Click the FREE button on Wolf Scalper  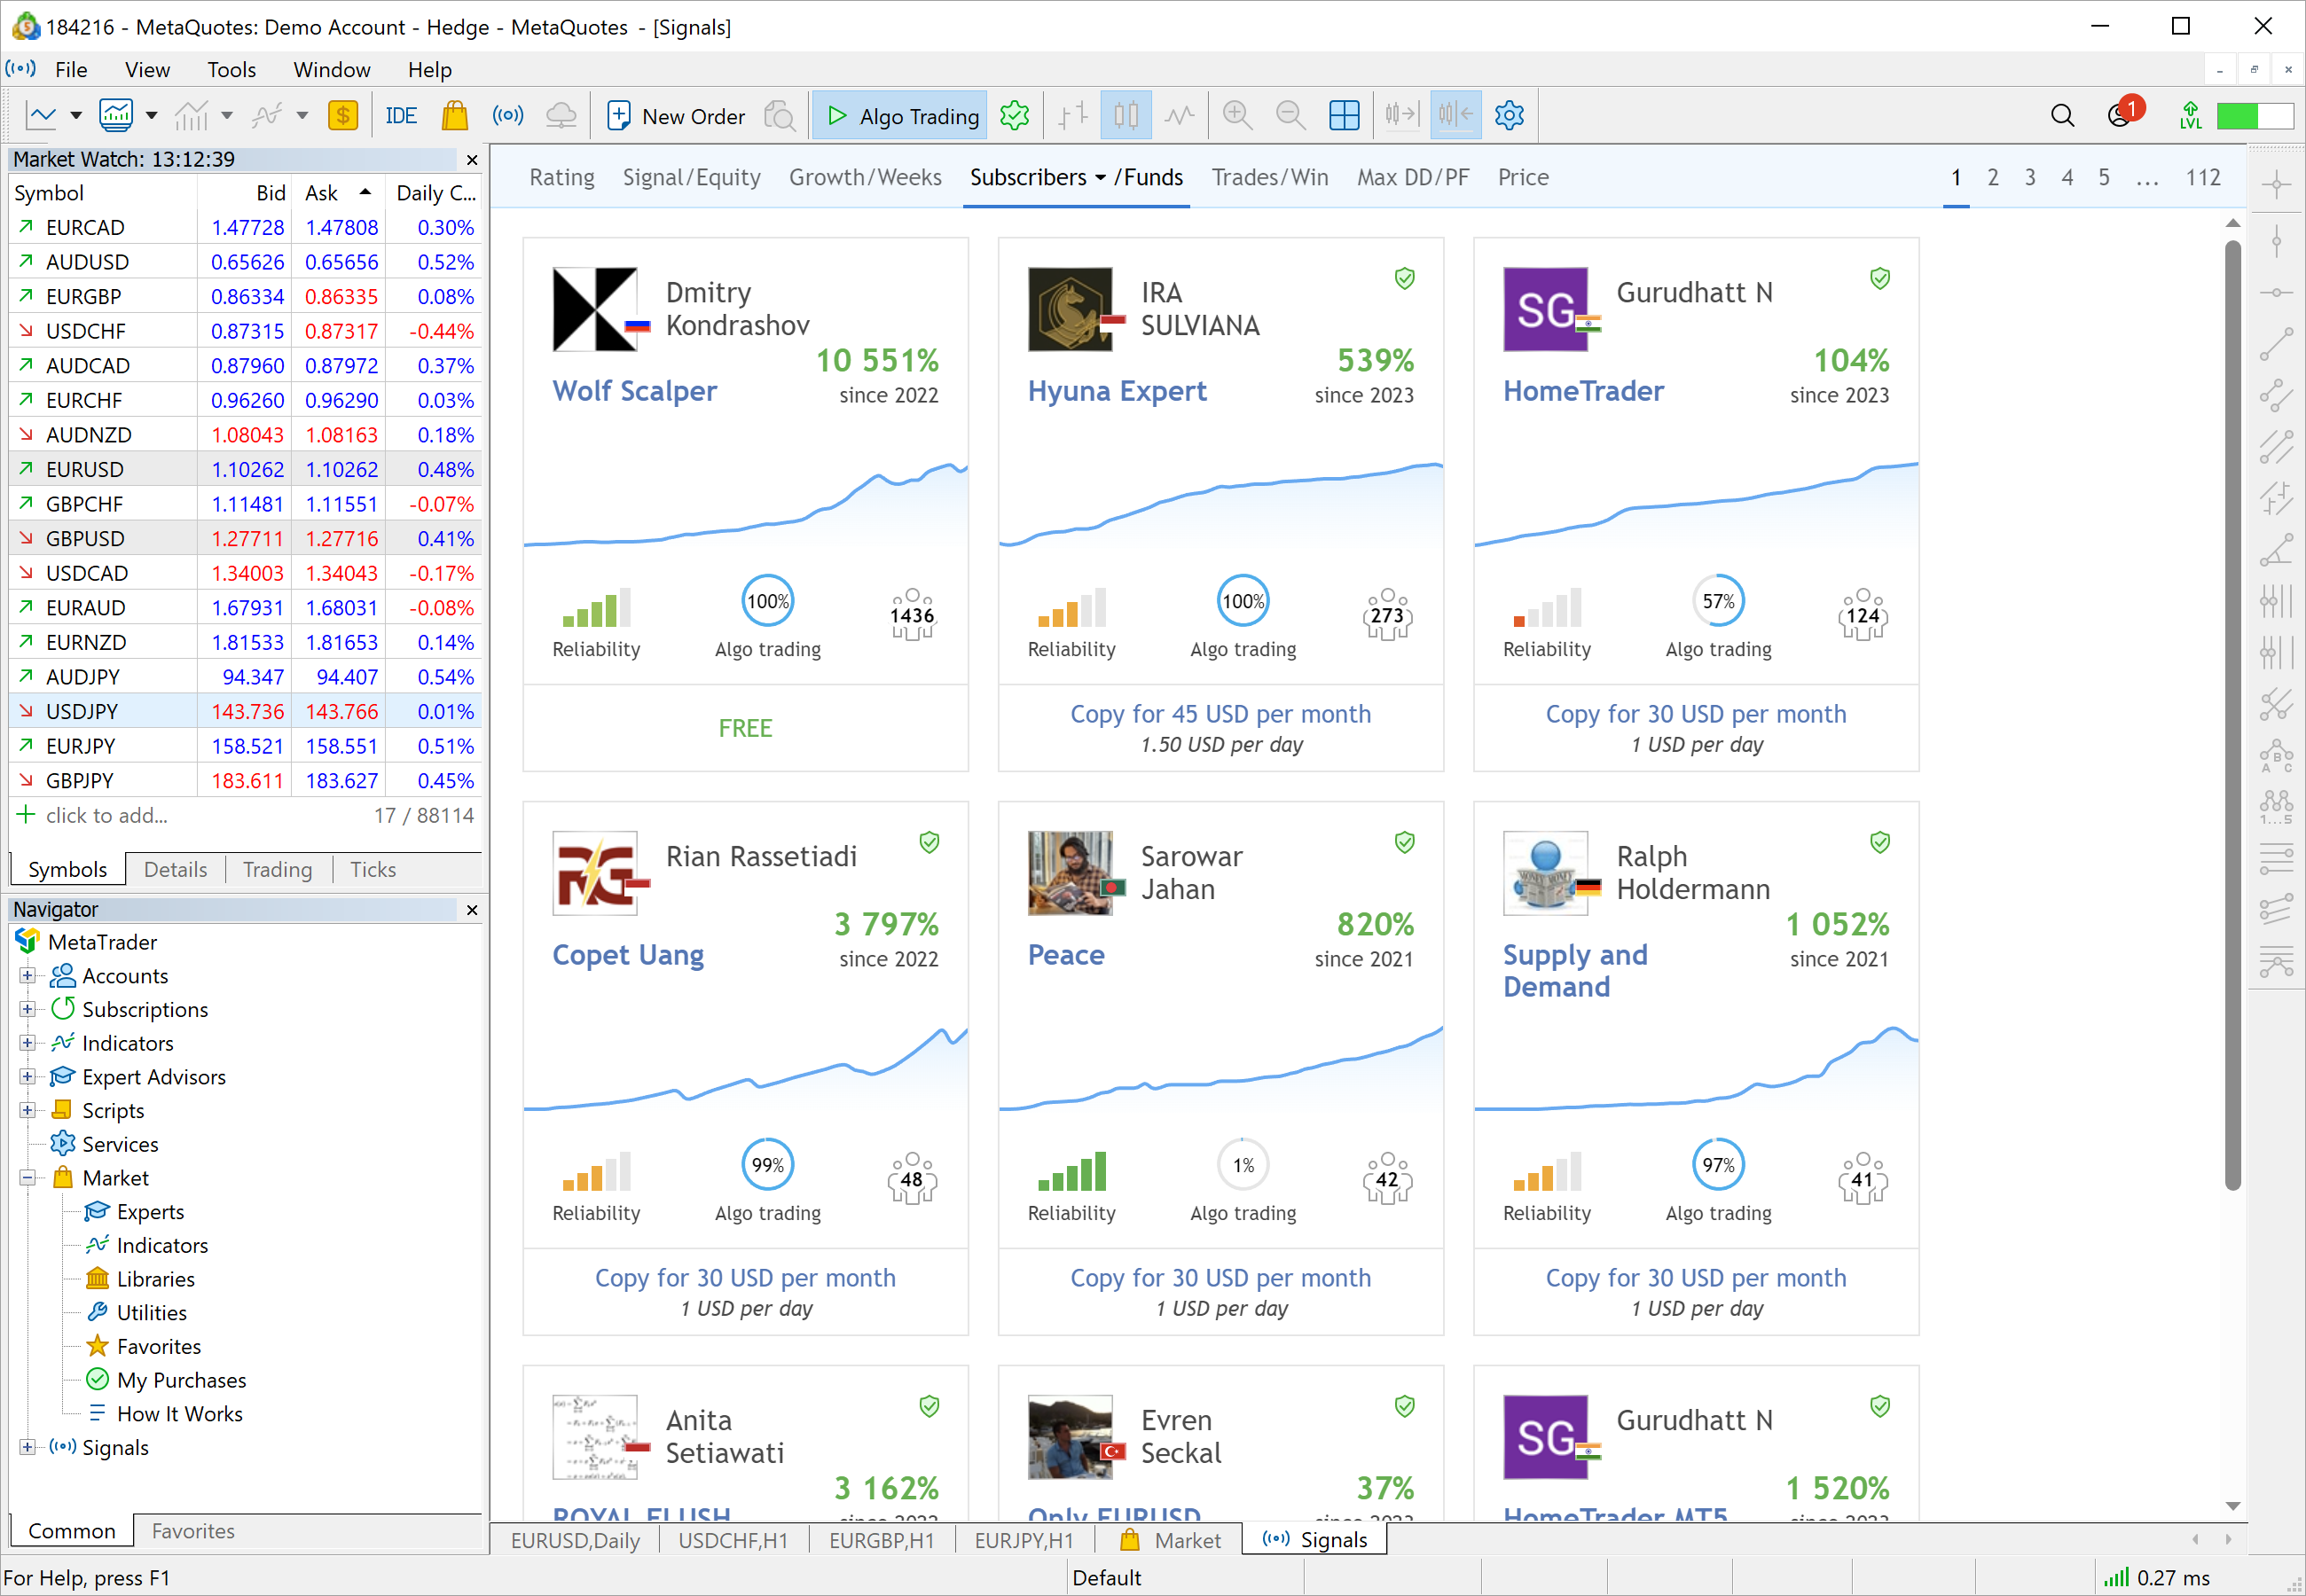click(x=745, y=728)
